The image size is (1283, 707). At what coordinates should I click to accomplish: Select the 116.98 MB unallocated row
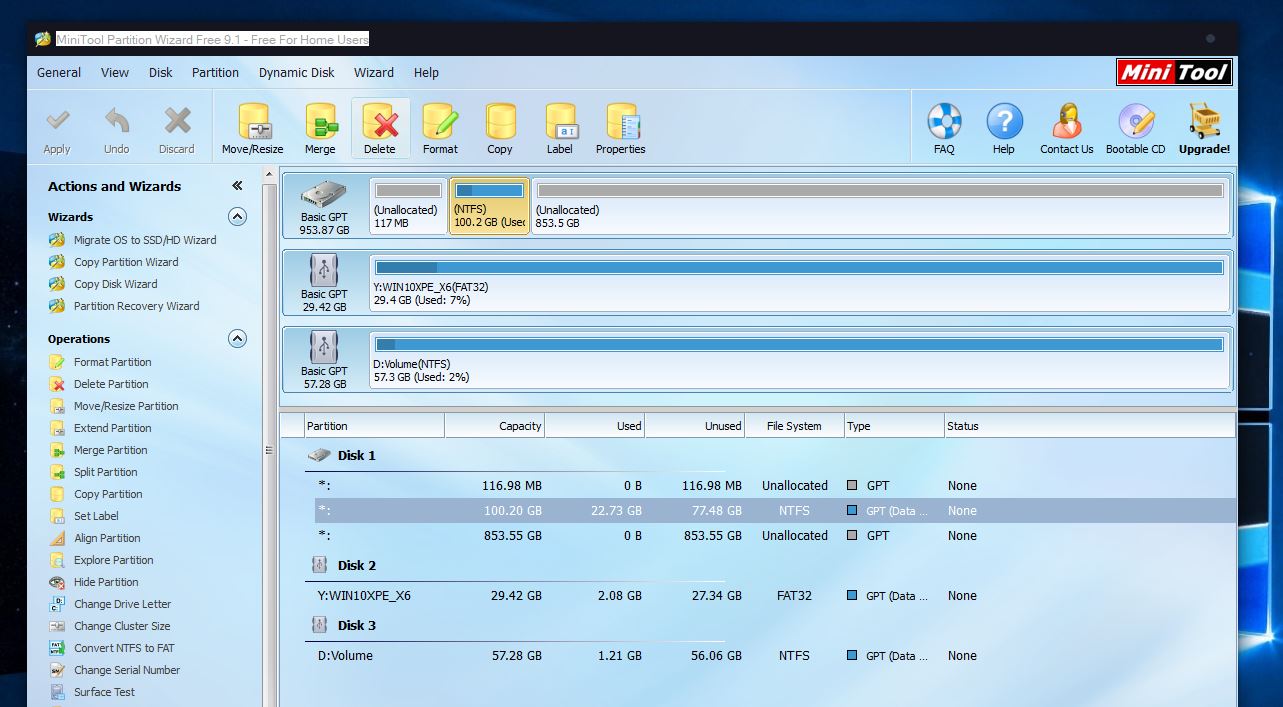775,485
